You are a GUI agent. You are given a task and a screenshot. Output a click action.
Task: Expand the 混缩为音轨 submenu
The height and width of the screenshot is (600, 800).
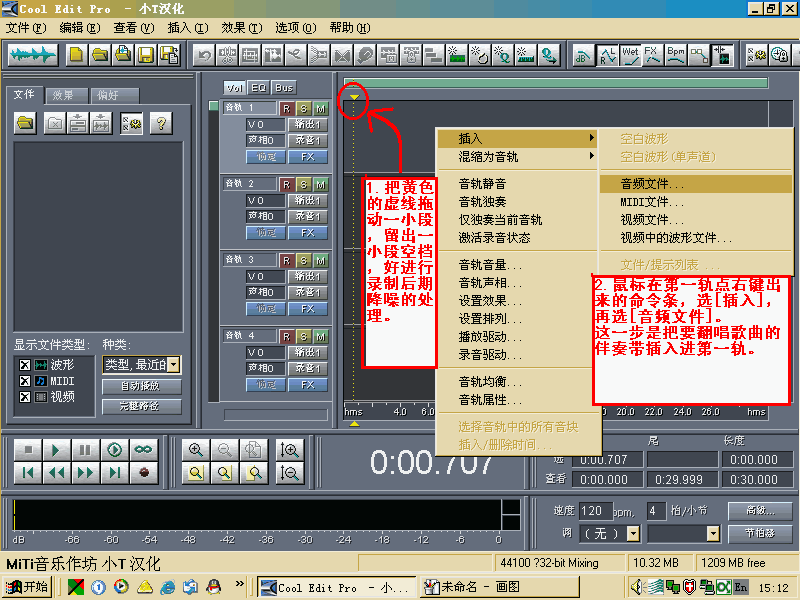[517, 157]
